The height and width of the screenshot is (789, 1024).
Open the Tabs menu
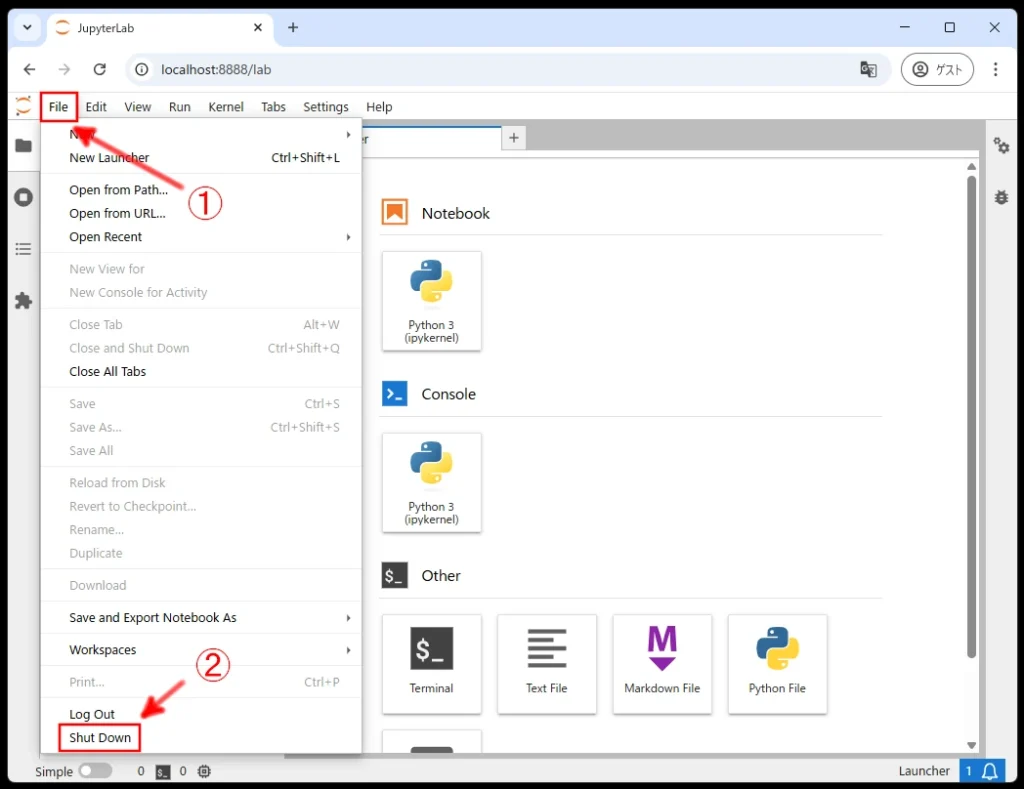pyautogui.click(x=274, y=107)
